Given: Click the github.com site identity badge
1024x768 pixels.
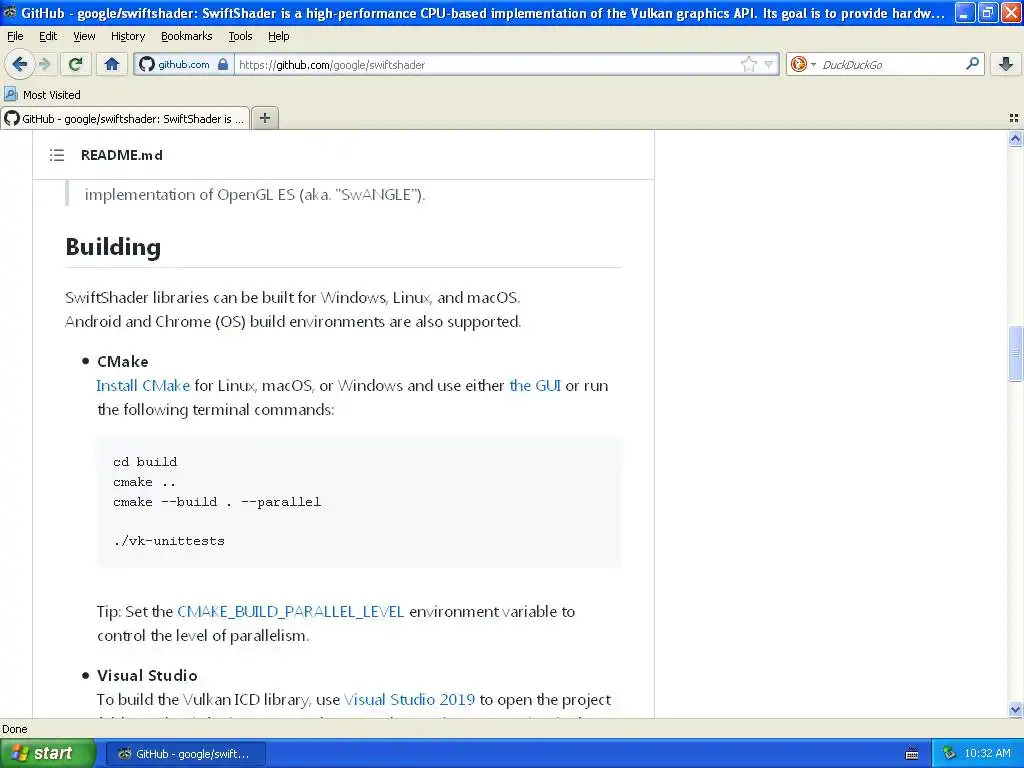Looking at the screenshot, I should coord(184,65).
